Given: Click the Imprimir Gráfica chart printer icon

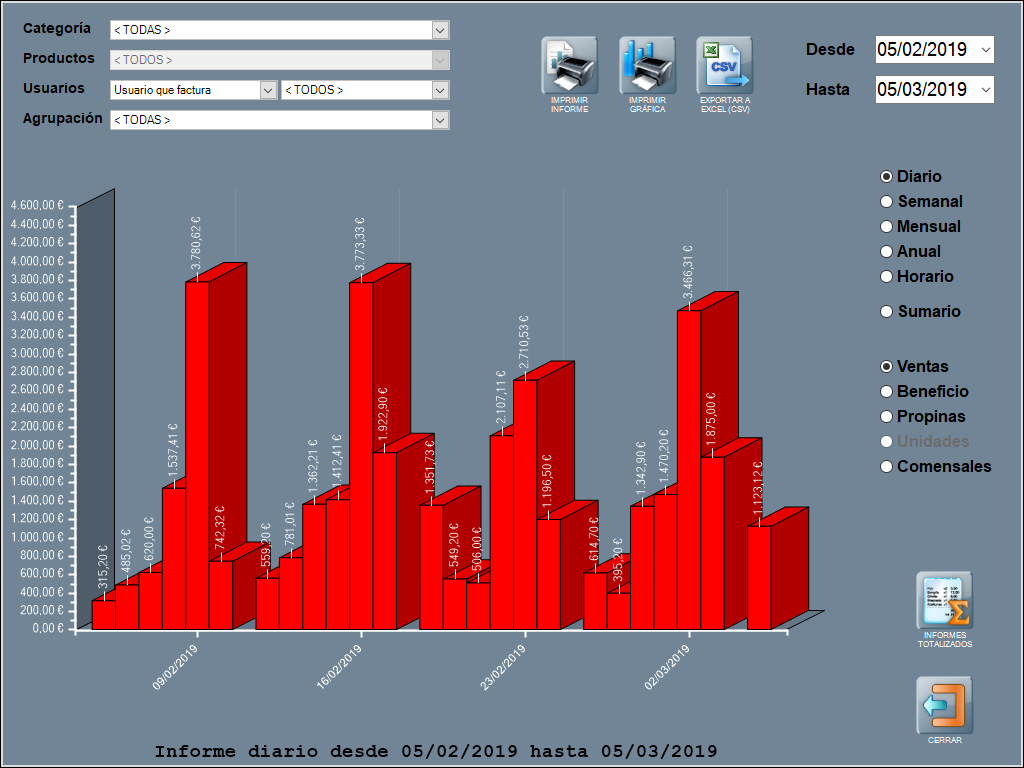Looking at the screenshot, I should (x=647, y=66).
